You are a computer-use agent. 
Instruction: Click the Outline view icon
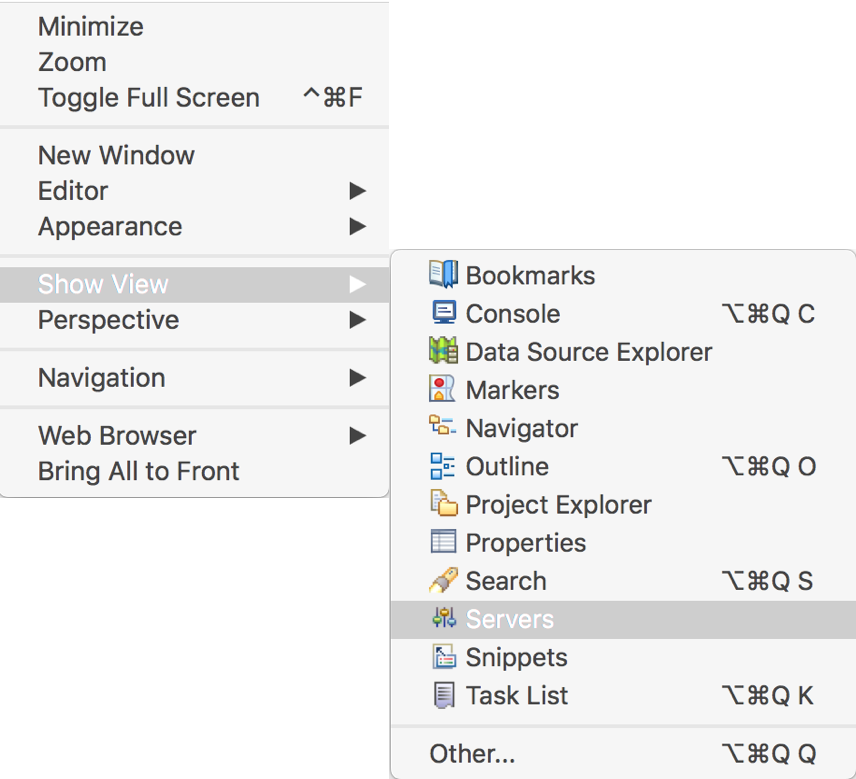coord(442,466)
